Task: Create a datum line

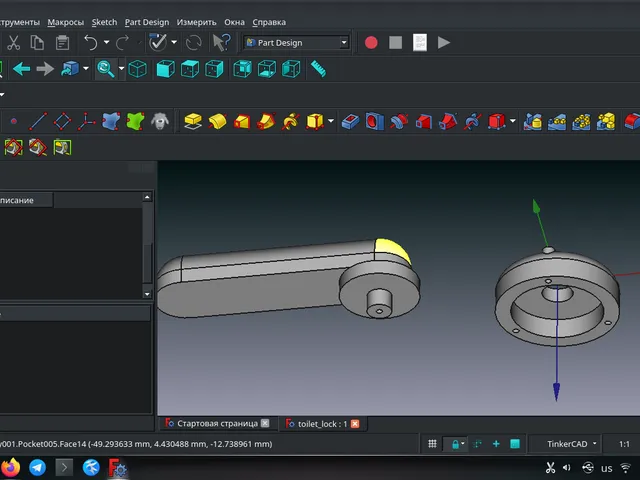Action: pyautogui.click(x=38, y=121)
